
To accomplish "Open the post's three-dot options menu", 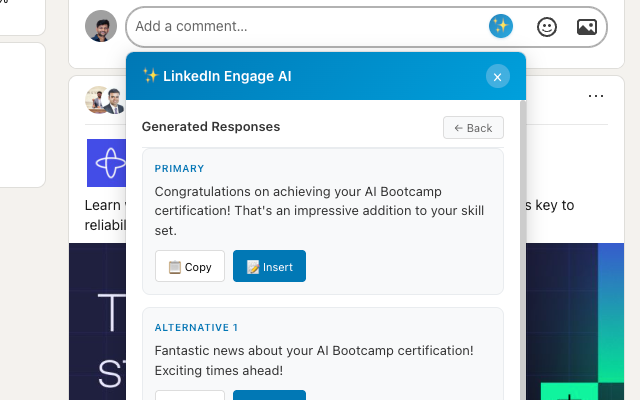I will (x=596, y=96).
